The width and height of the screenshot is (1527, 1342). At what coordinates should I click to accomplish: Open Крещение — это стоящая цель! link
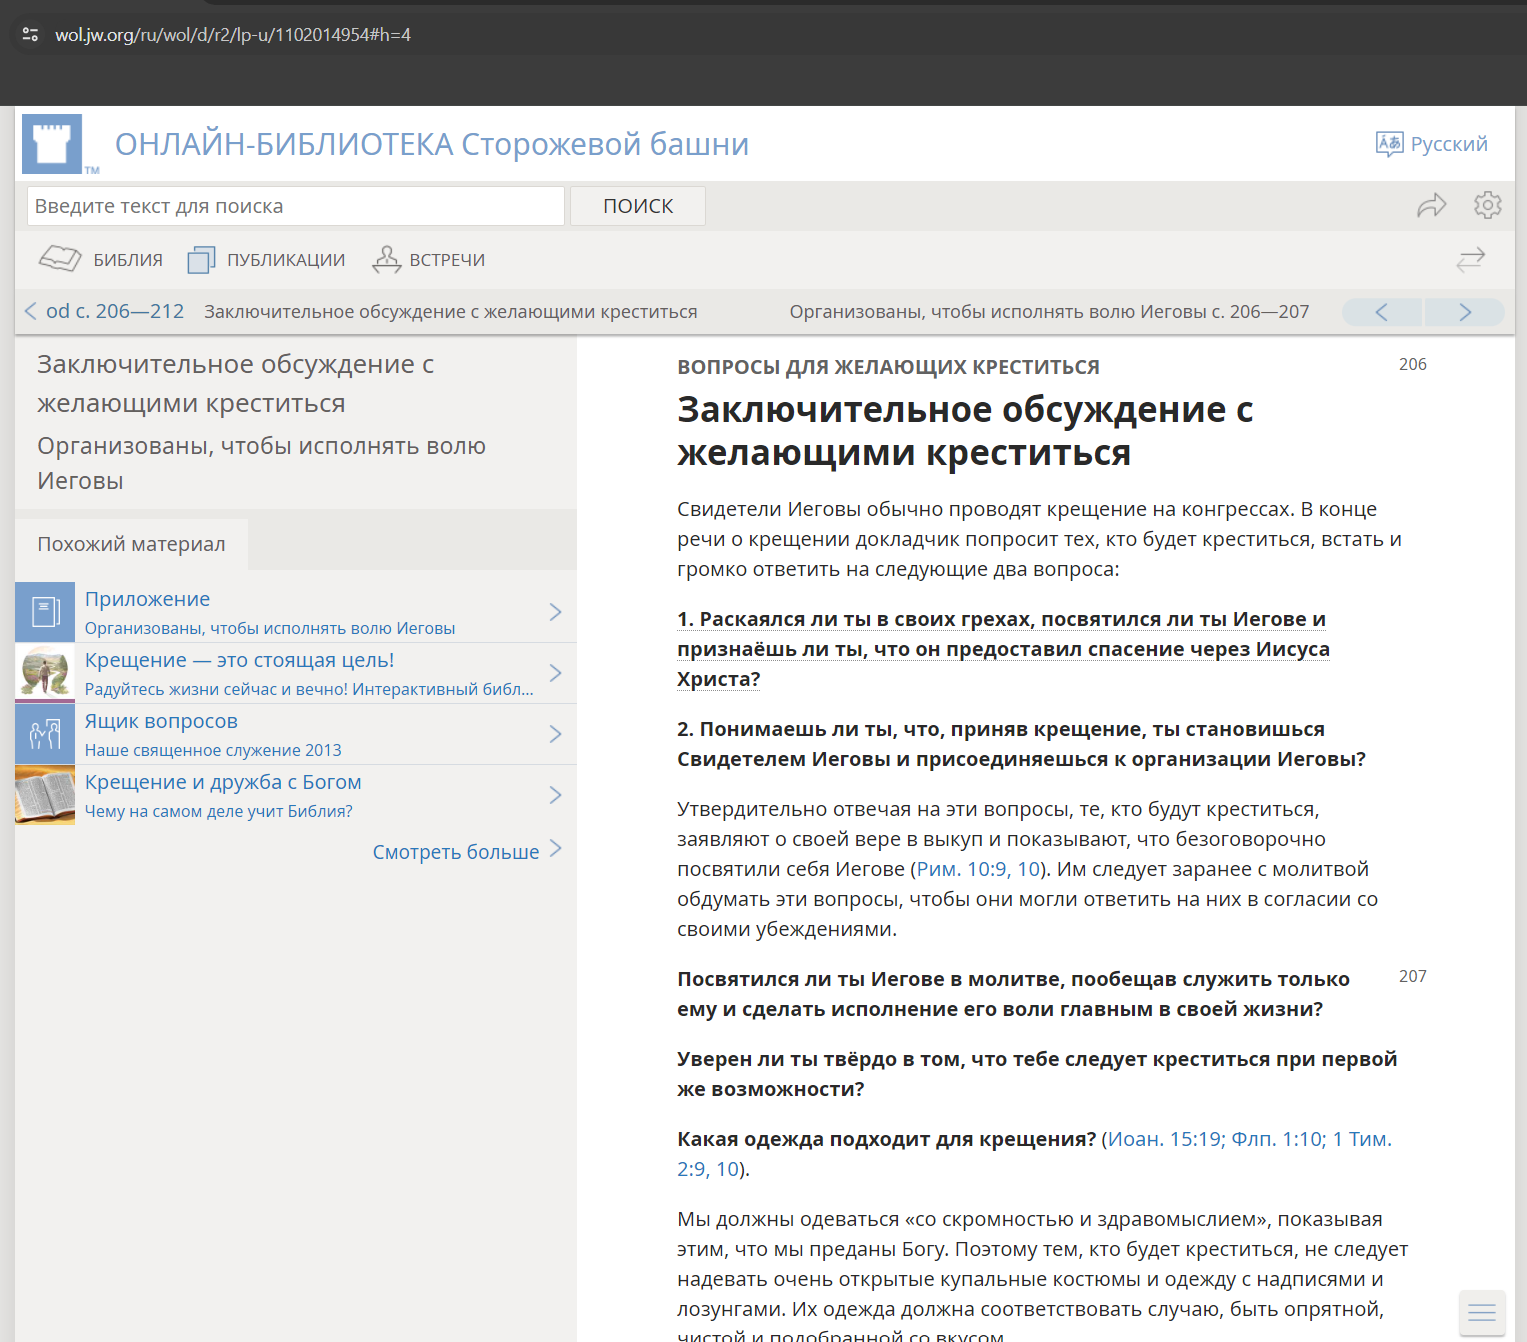[x=240, y=660]
